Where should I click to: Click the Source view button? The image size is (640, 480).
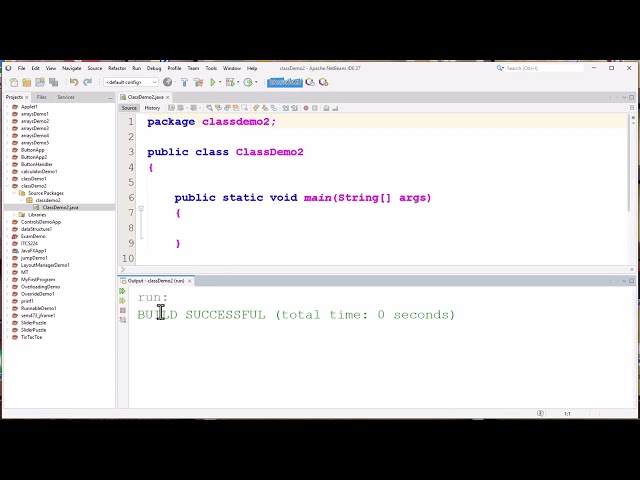click(x=129, y=108)
